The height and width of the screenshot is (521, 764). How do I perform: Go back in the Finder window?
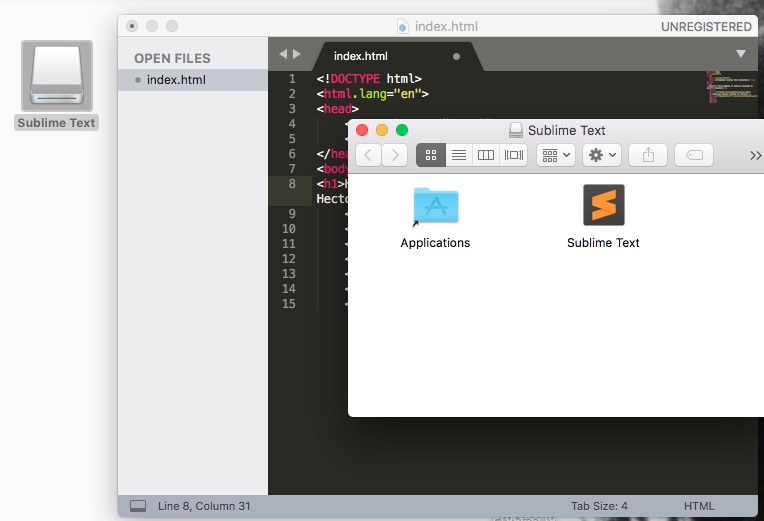368,155
